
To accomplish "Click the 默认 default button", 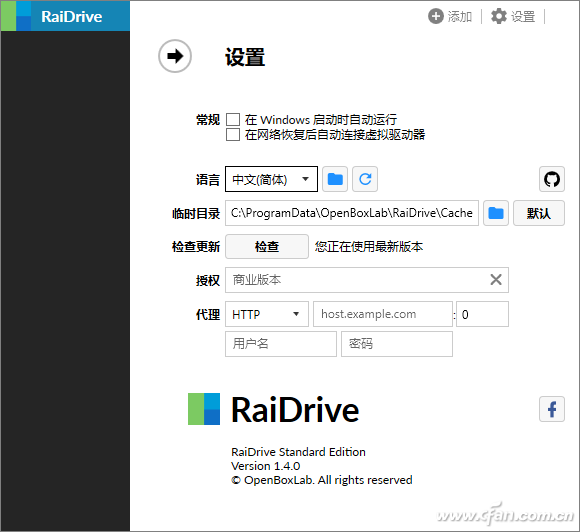I will 539,213.
